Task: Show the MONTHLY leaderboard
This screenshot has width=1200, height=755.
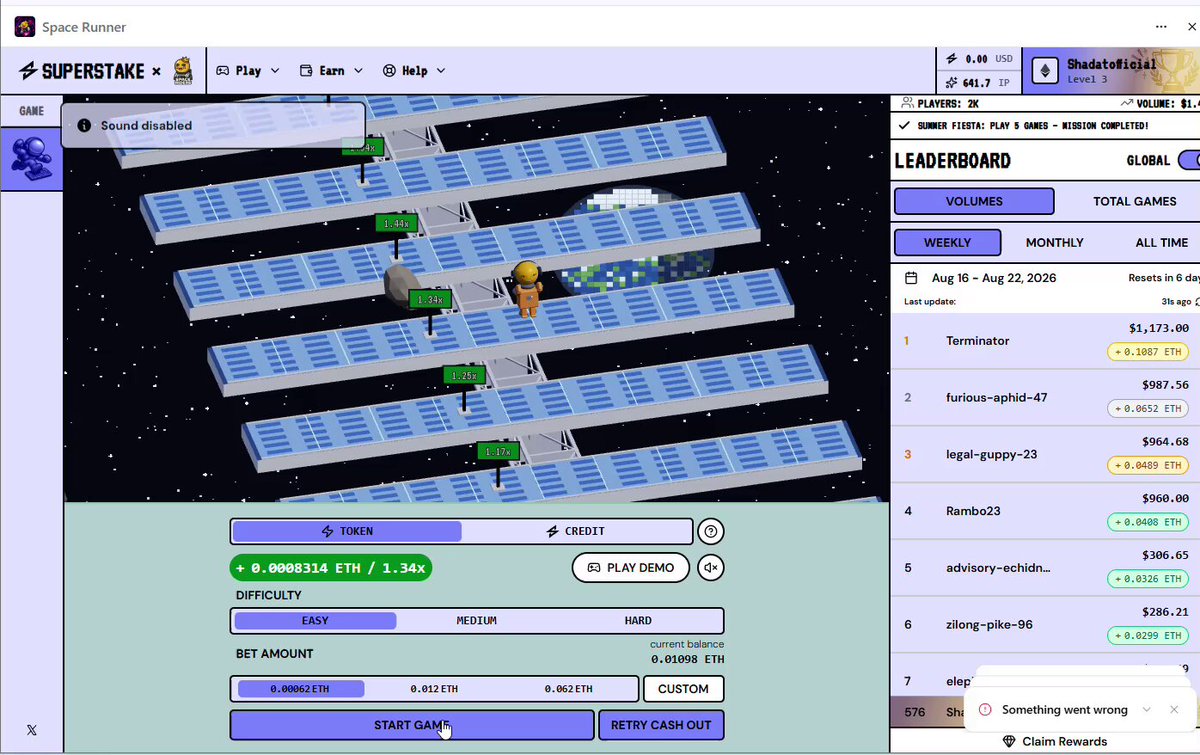Action: (x=1054, y=242)
